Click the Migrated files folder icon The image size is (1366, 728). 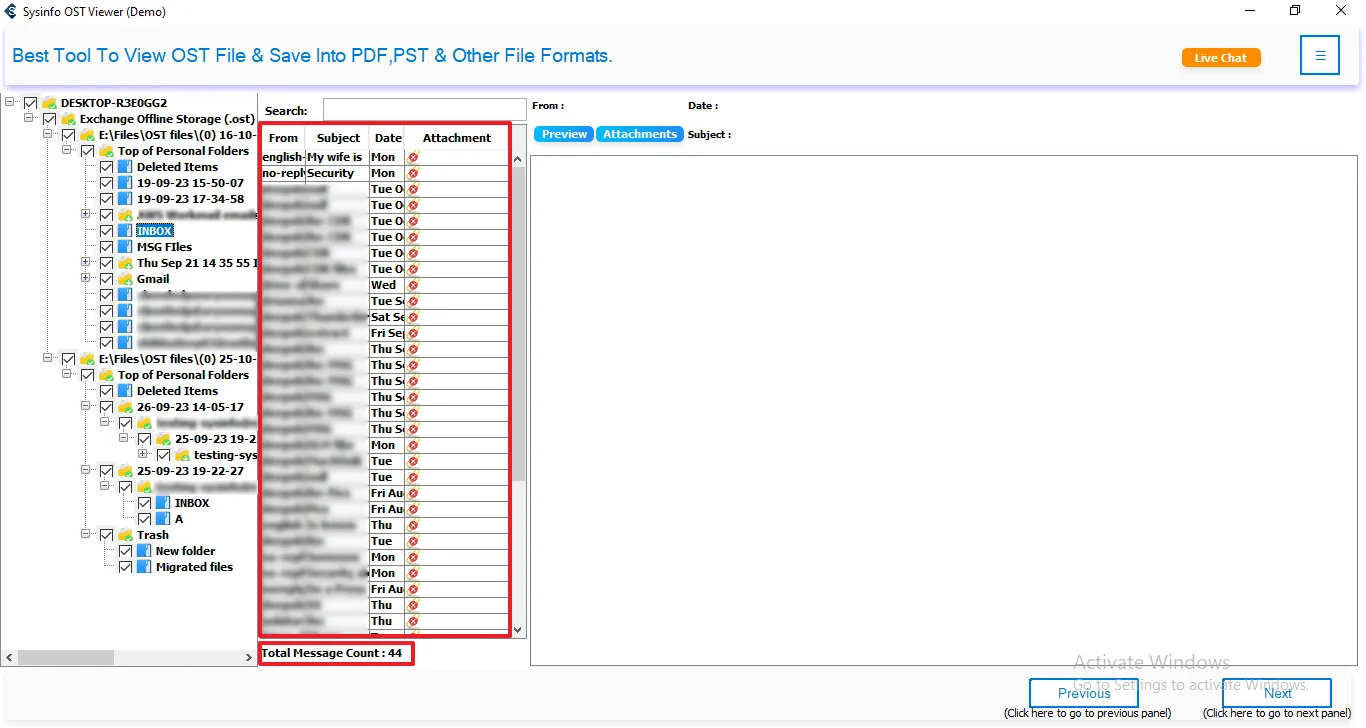pyautogui.click(x=144, y=567)
